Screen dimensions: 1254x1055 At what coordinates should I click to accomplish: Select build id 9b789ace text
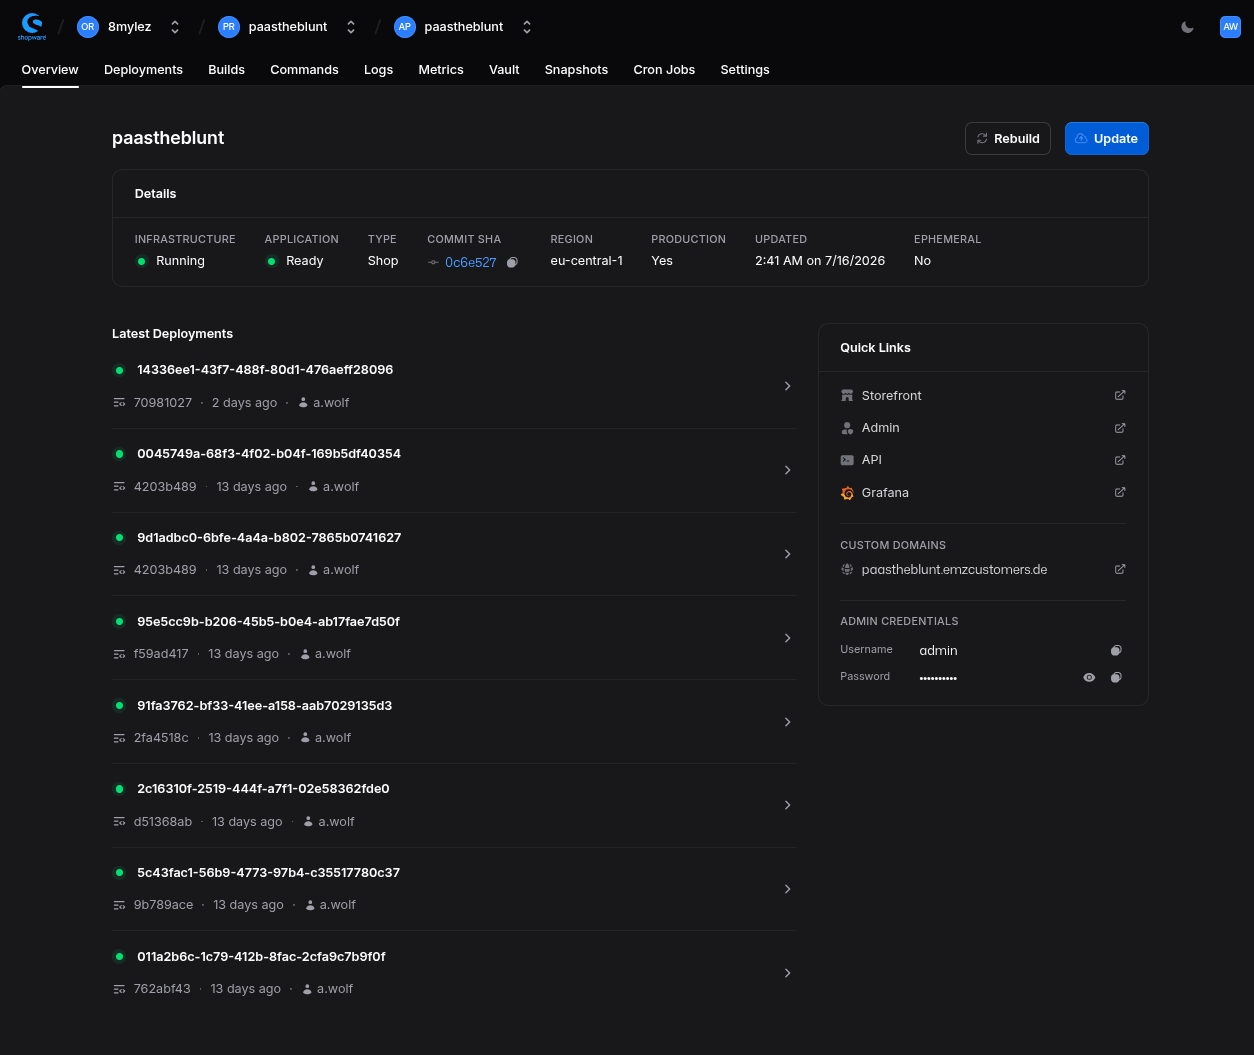click(x=163, y=905)
